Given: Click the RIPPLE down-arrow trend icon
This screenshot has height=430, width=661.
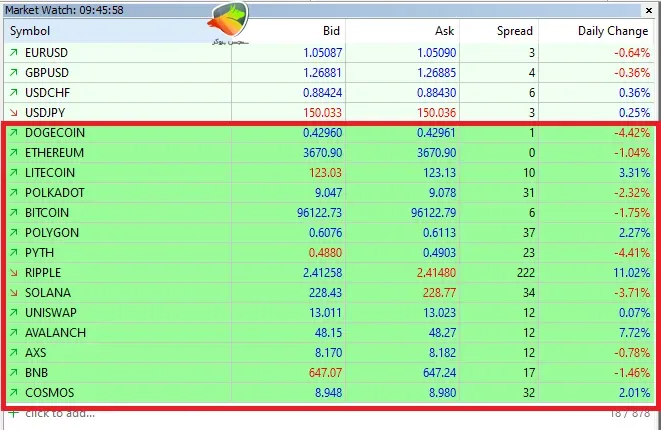Looking at the screenshot, I should (x=13, y=273).
